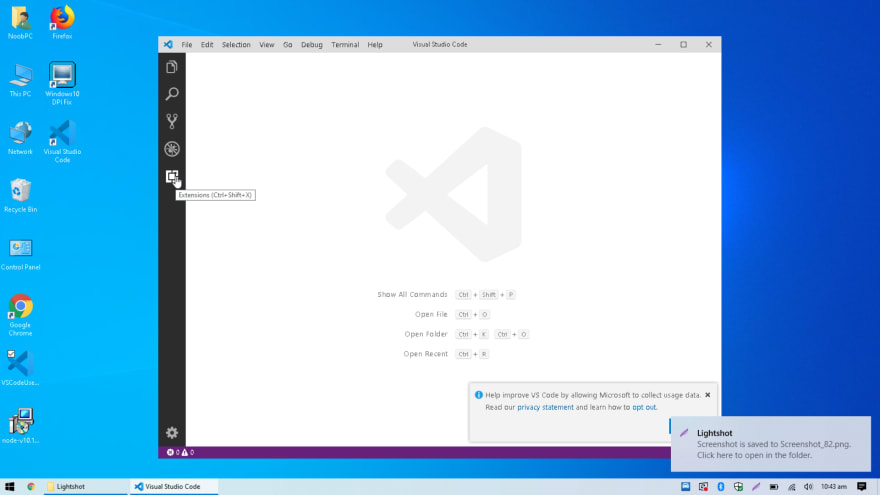Click the errors and warnings status bar item

[180, 452]
